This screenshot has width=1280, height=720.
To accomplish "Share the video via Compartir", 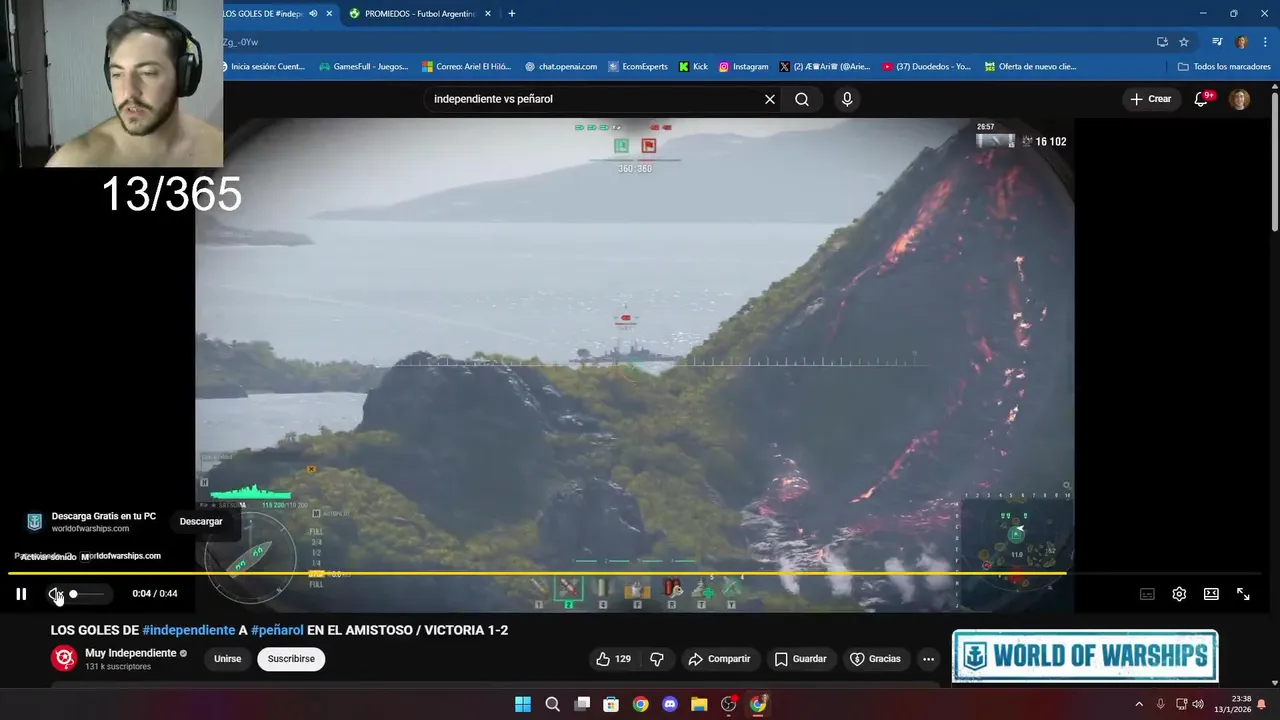I will point(718,659).
